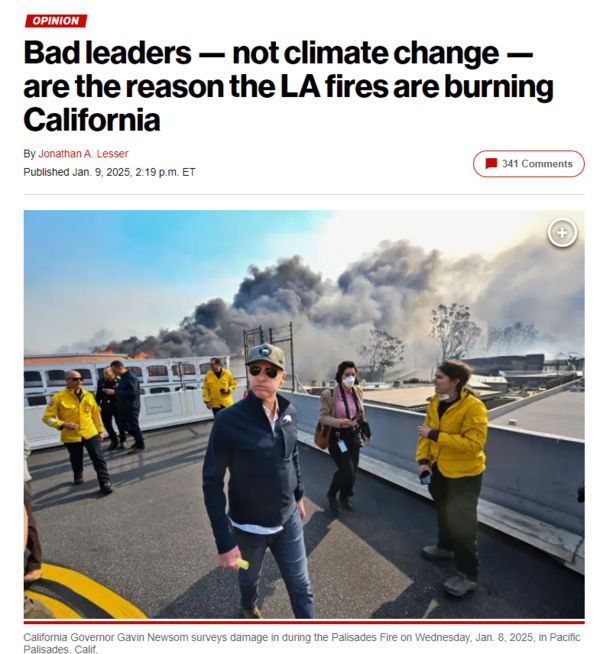
Task: Select the published date Jan. 9, 2025
Action: (101, 172)
